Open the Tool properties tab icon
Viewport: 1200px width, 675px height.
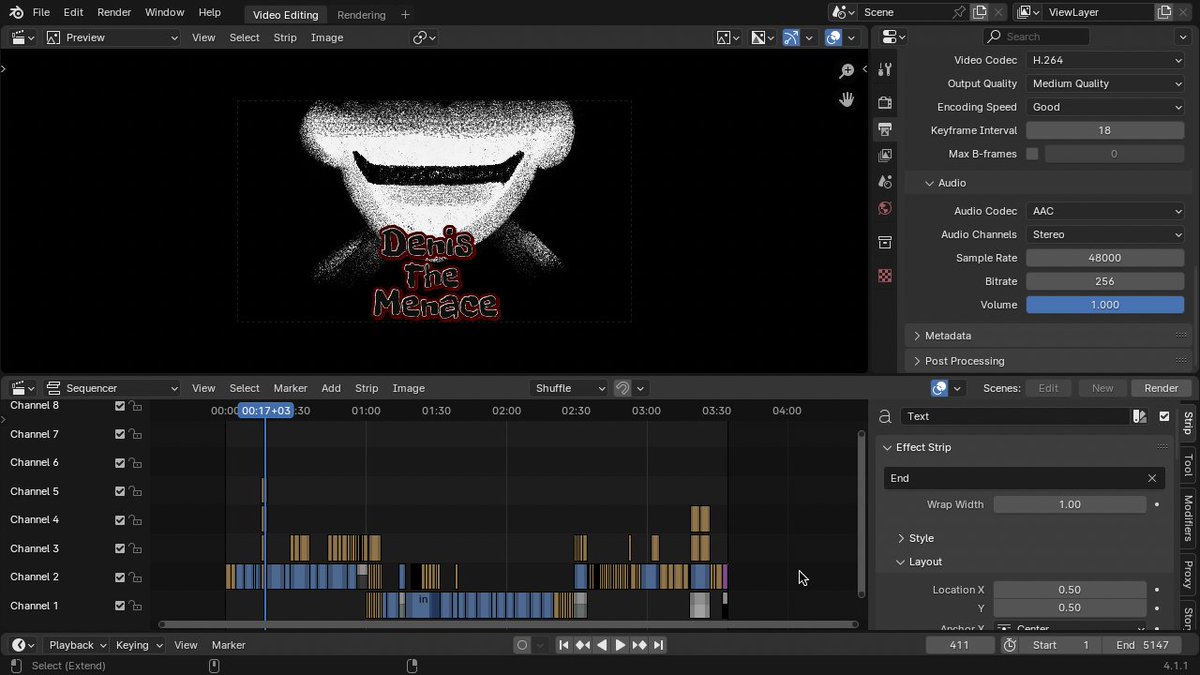click(x=885, y=69)
